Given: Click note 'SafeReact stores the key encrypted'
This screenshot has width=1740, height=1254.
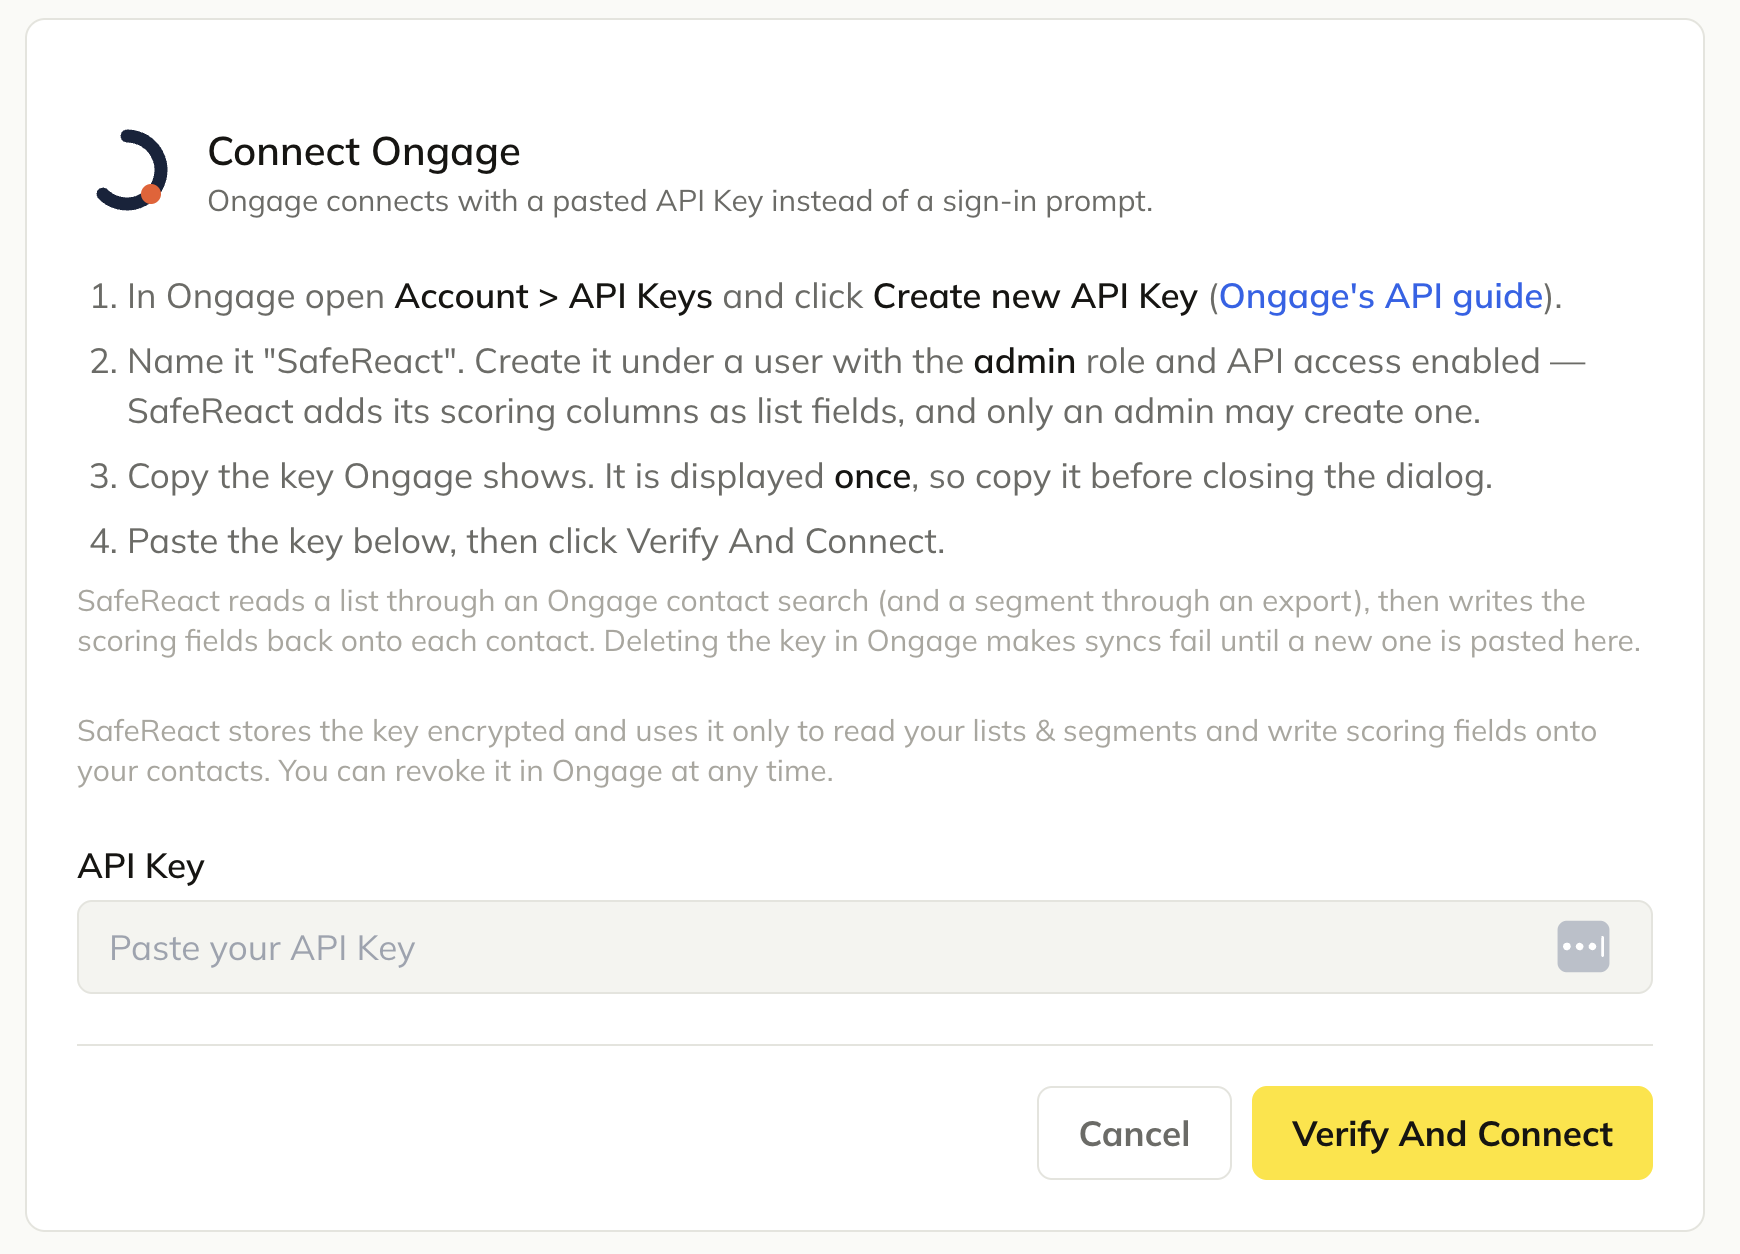Looking at the screenshot, I should 837,751.
